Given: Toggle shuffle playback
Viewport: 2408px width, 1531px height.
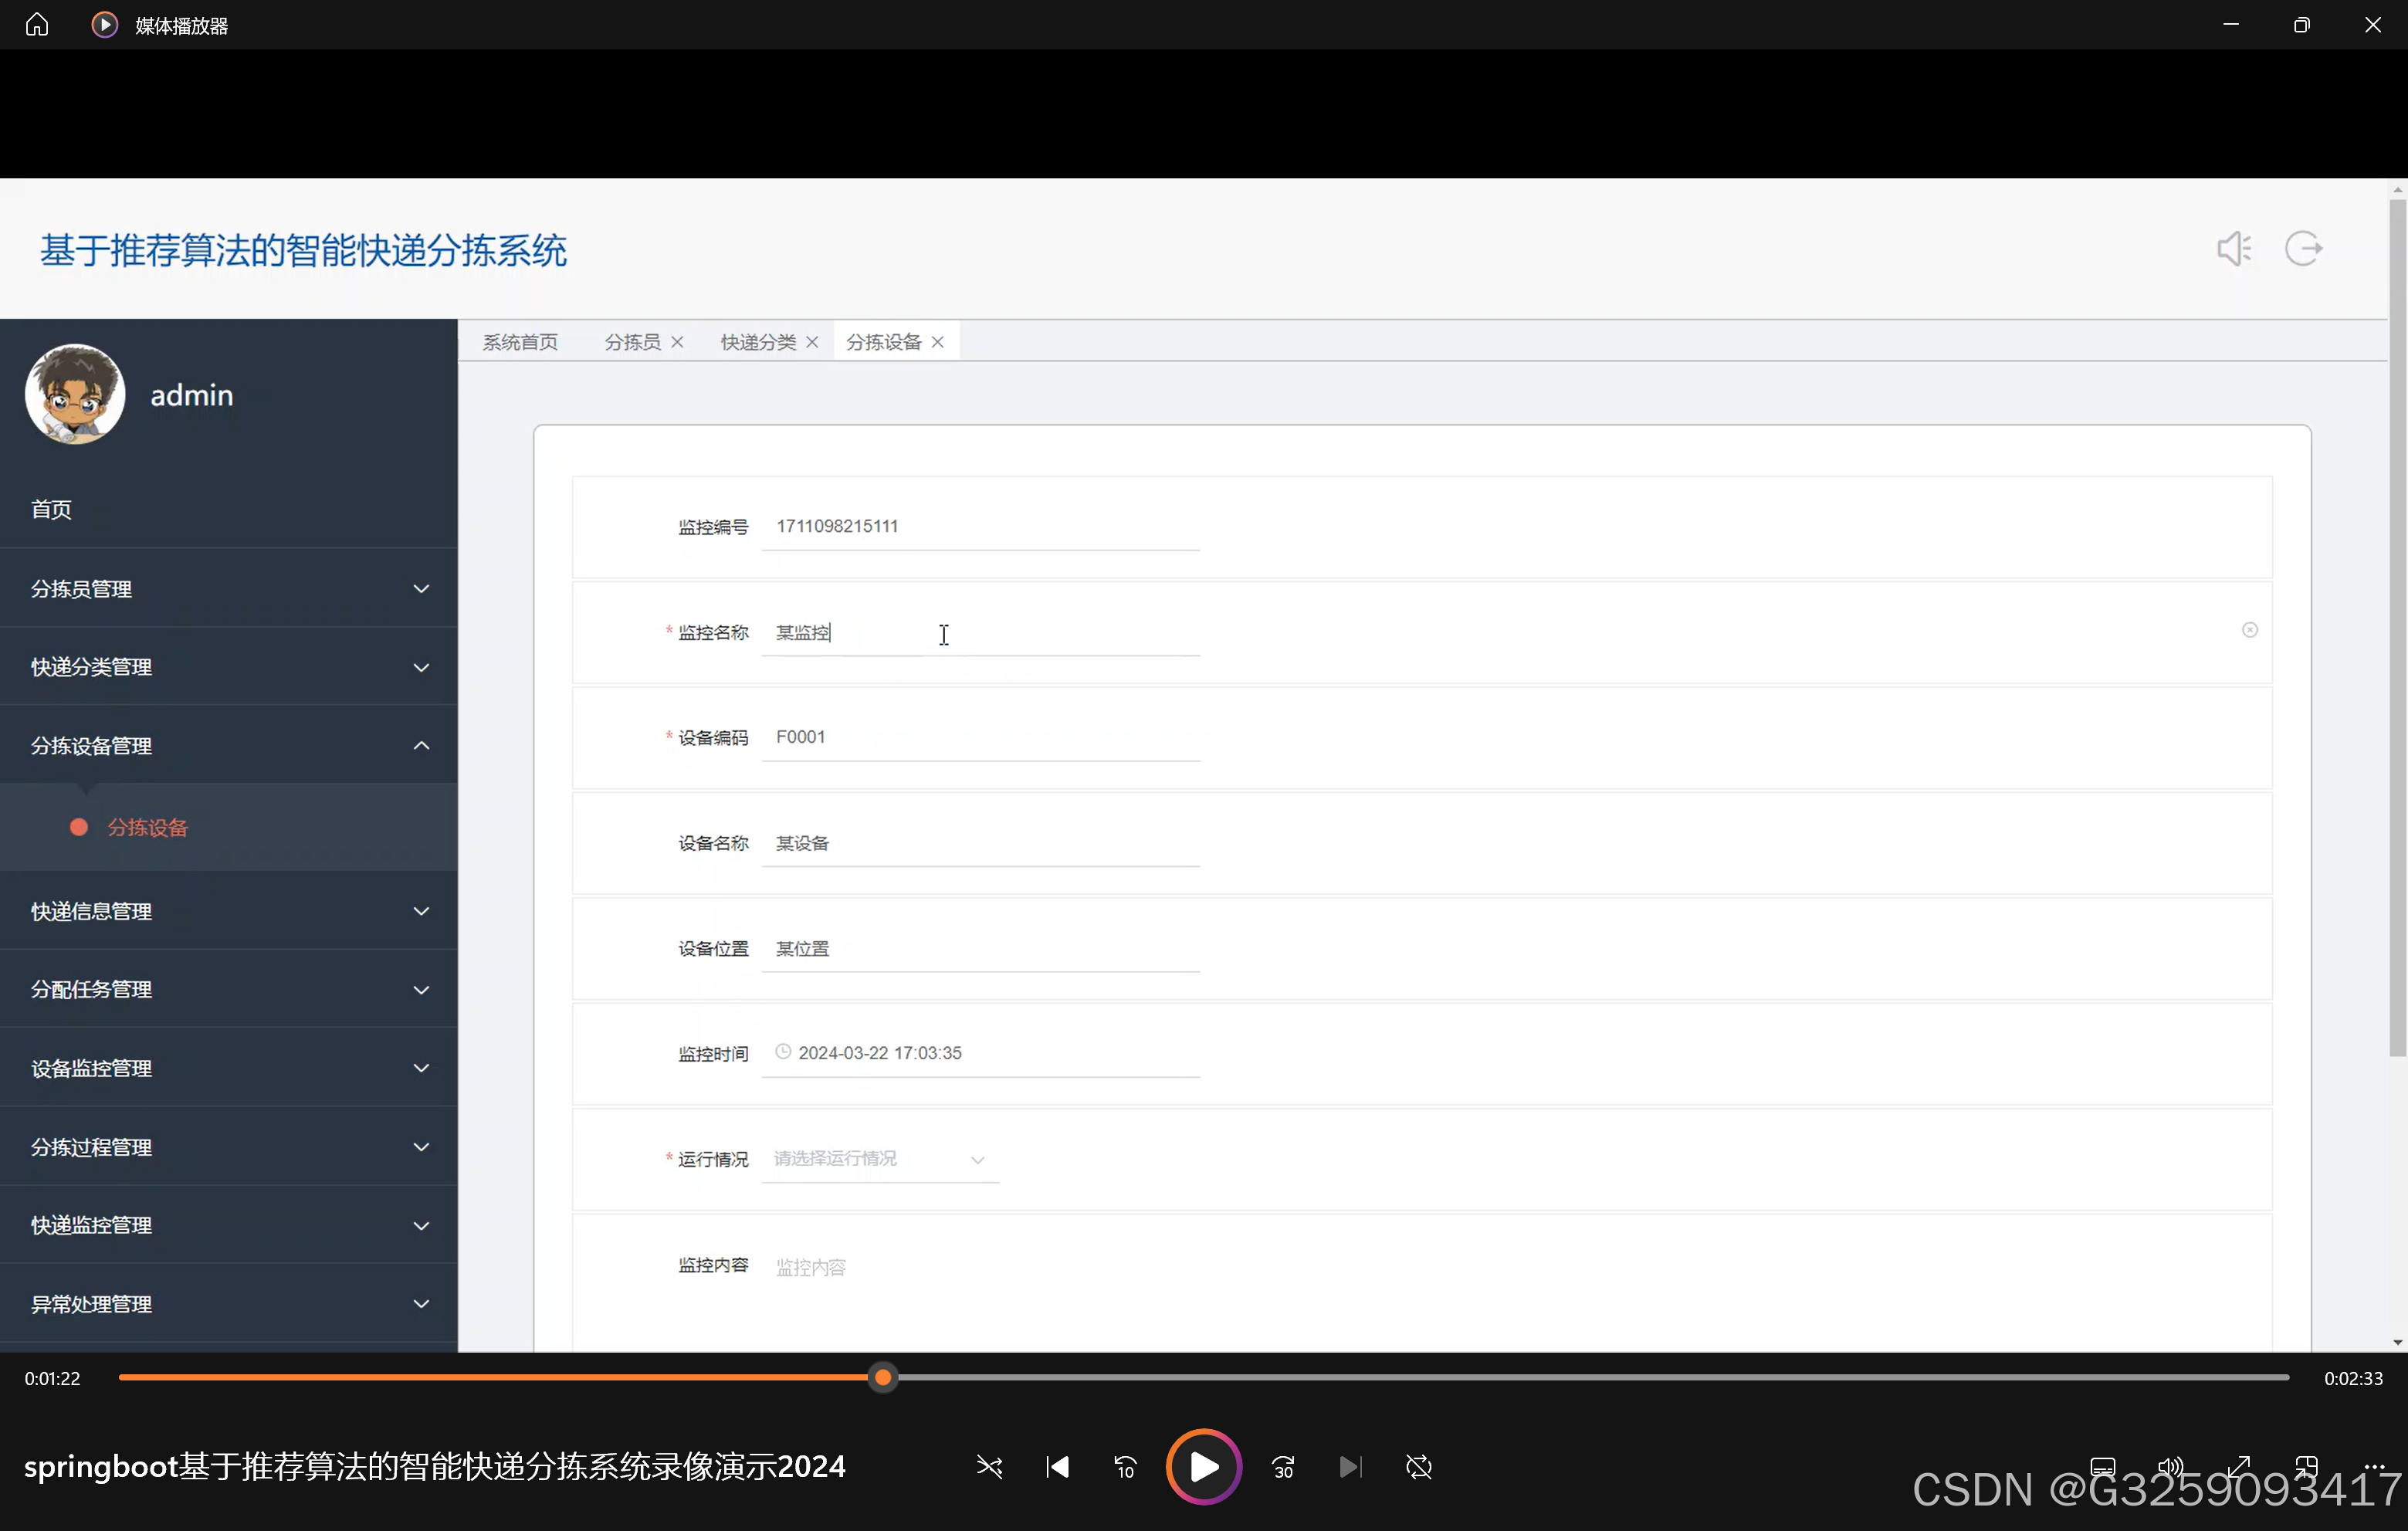Looking at the screenshot, I should [x=989, y=1467].
